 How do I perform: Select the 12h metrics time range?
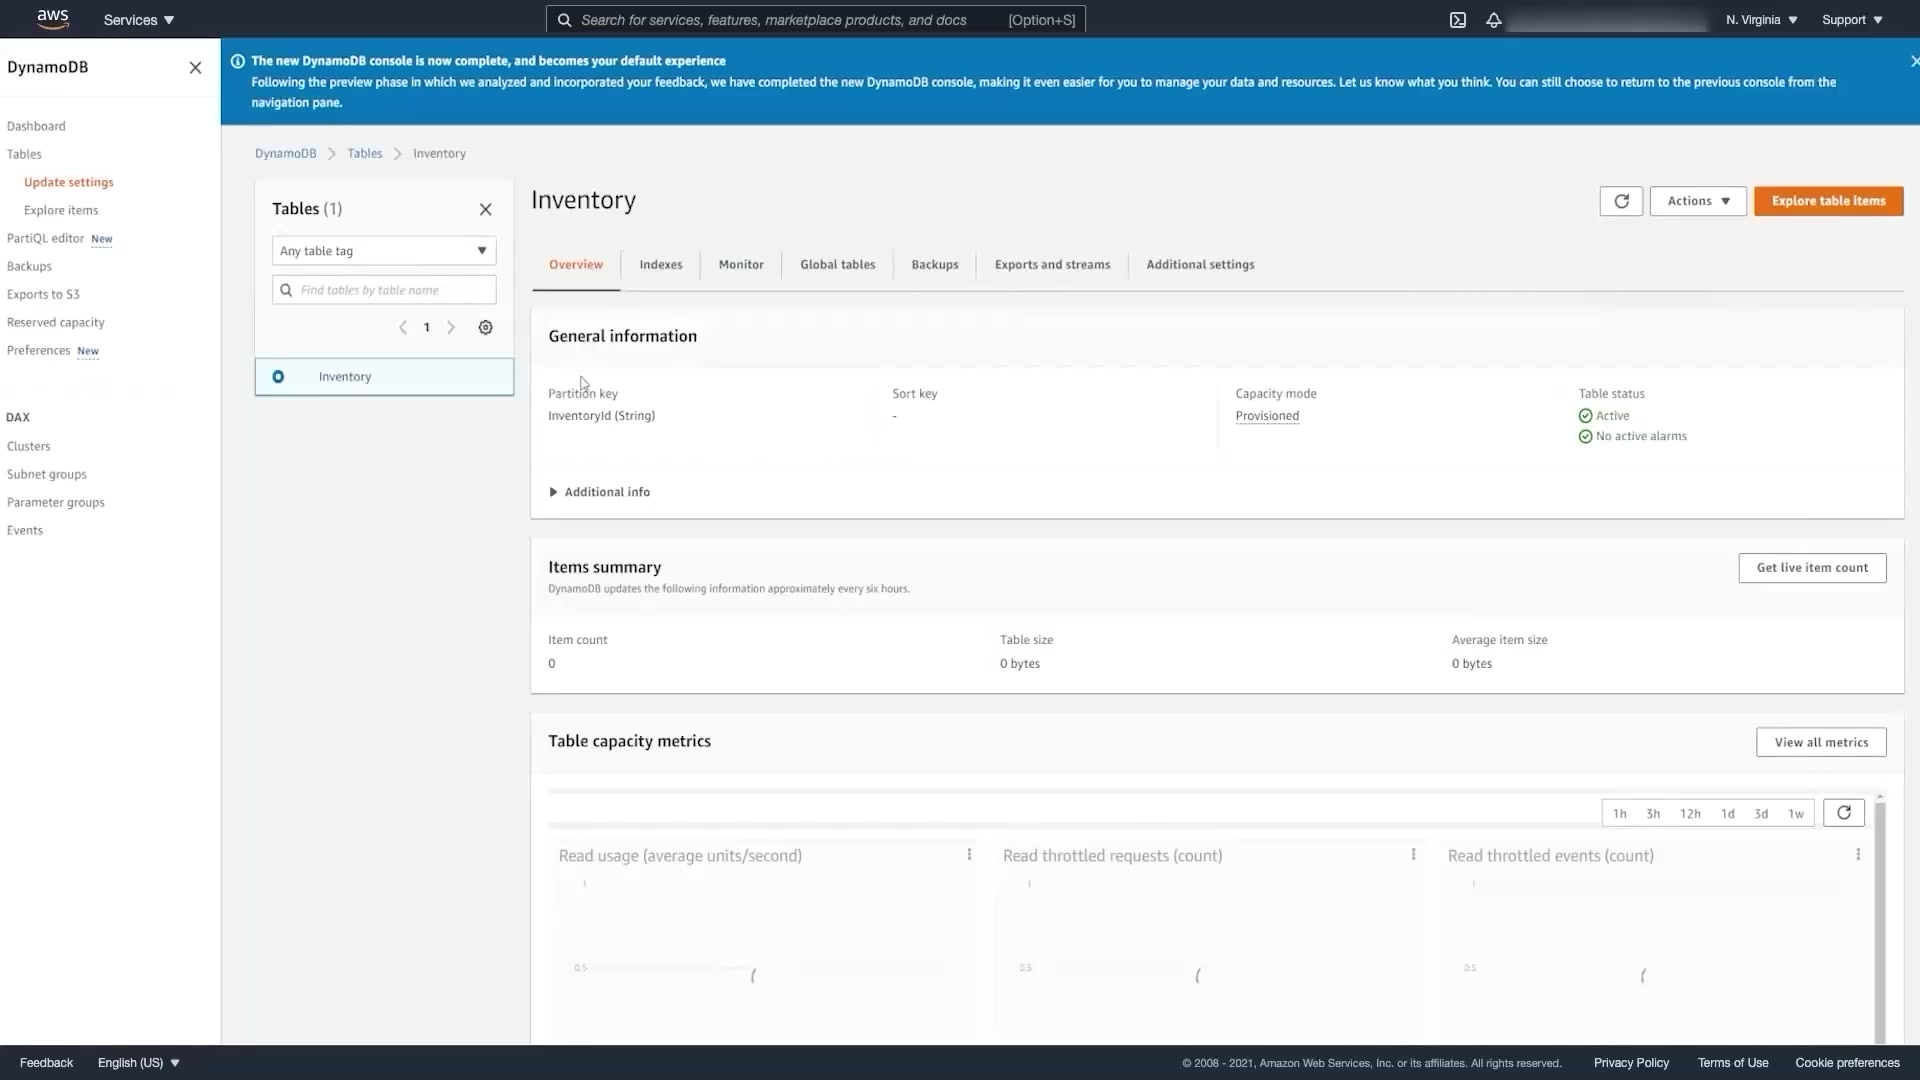pos(1690,814)
